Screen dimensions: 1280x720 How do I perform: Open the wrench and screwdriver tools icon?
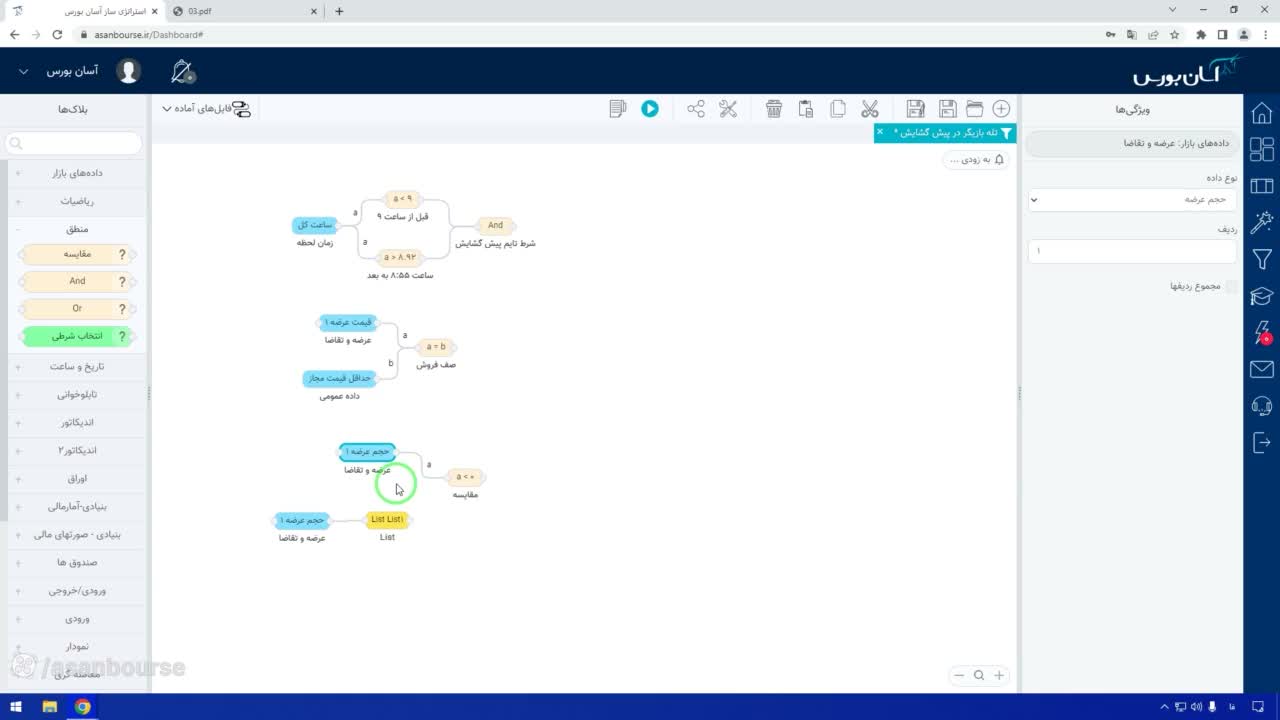point(728,109)
